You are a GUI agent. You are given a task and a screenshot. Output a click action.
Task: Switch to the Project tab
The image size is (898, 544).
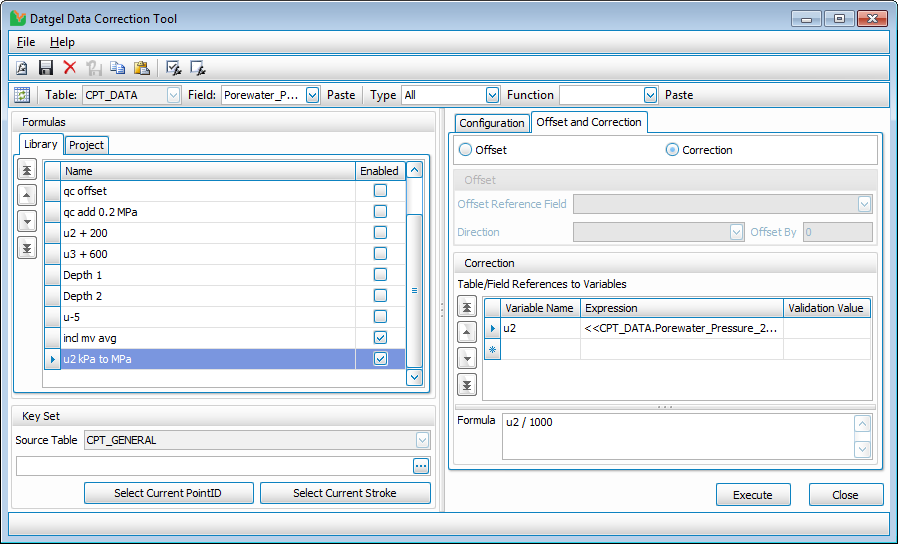(x=87, y=145)
